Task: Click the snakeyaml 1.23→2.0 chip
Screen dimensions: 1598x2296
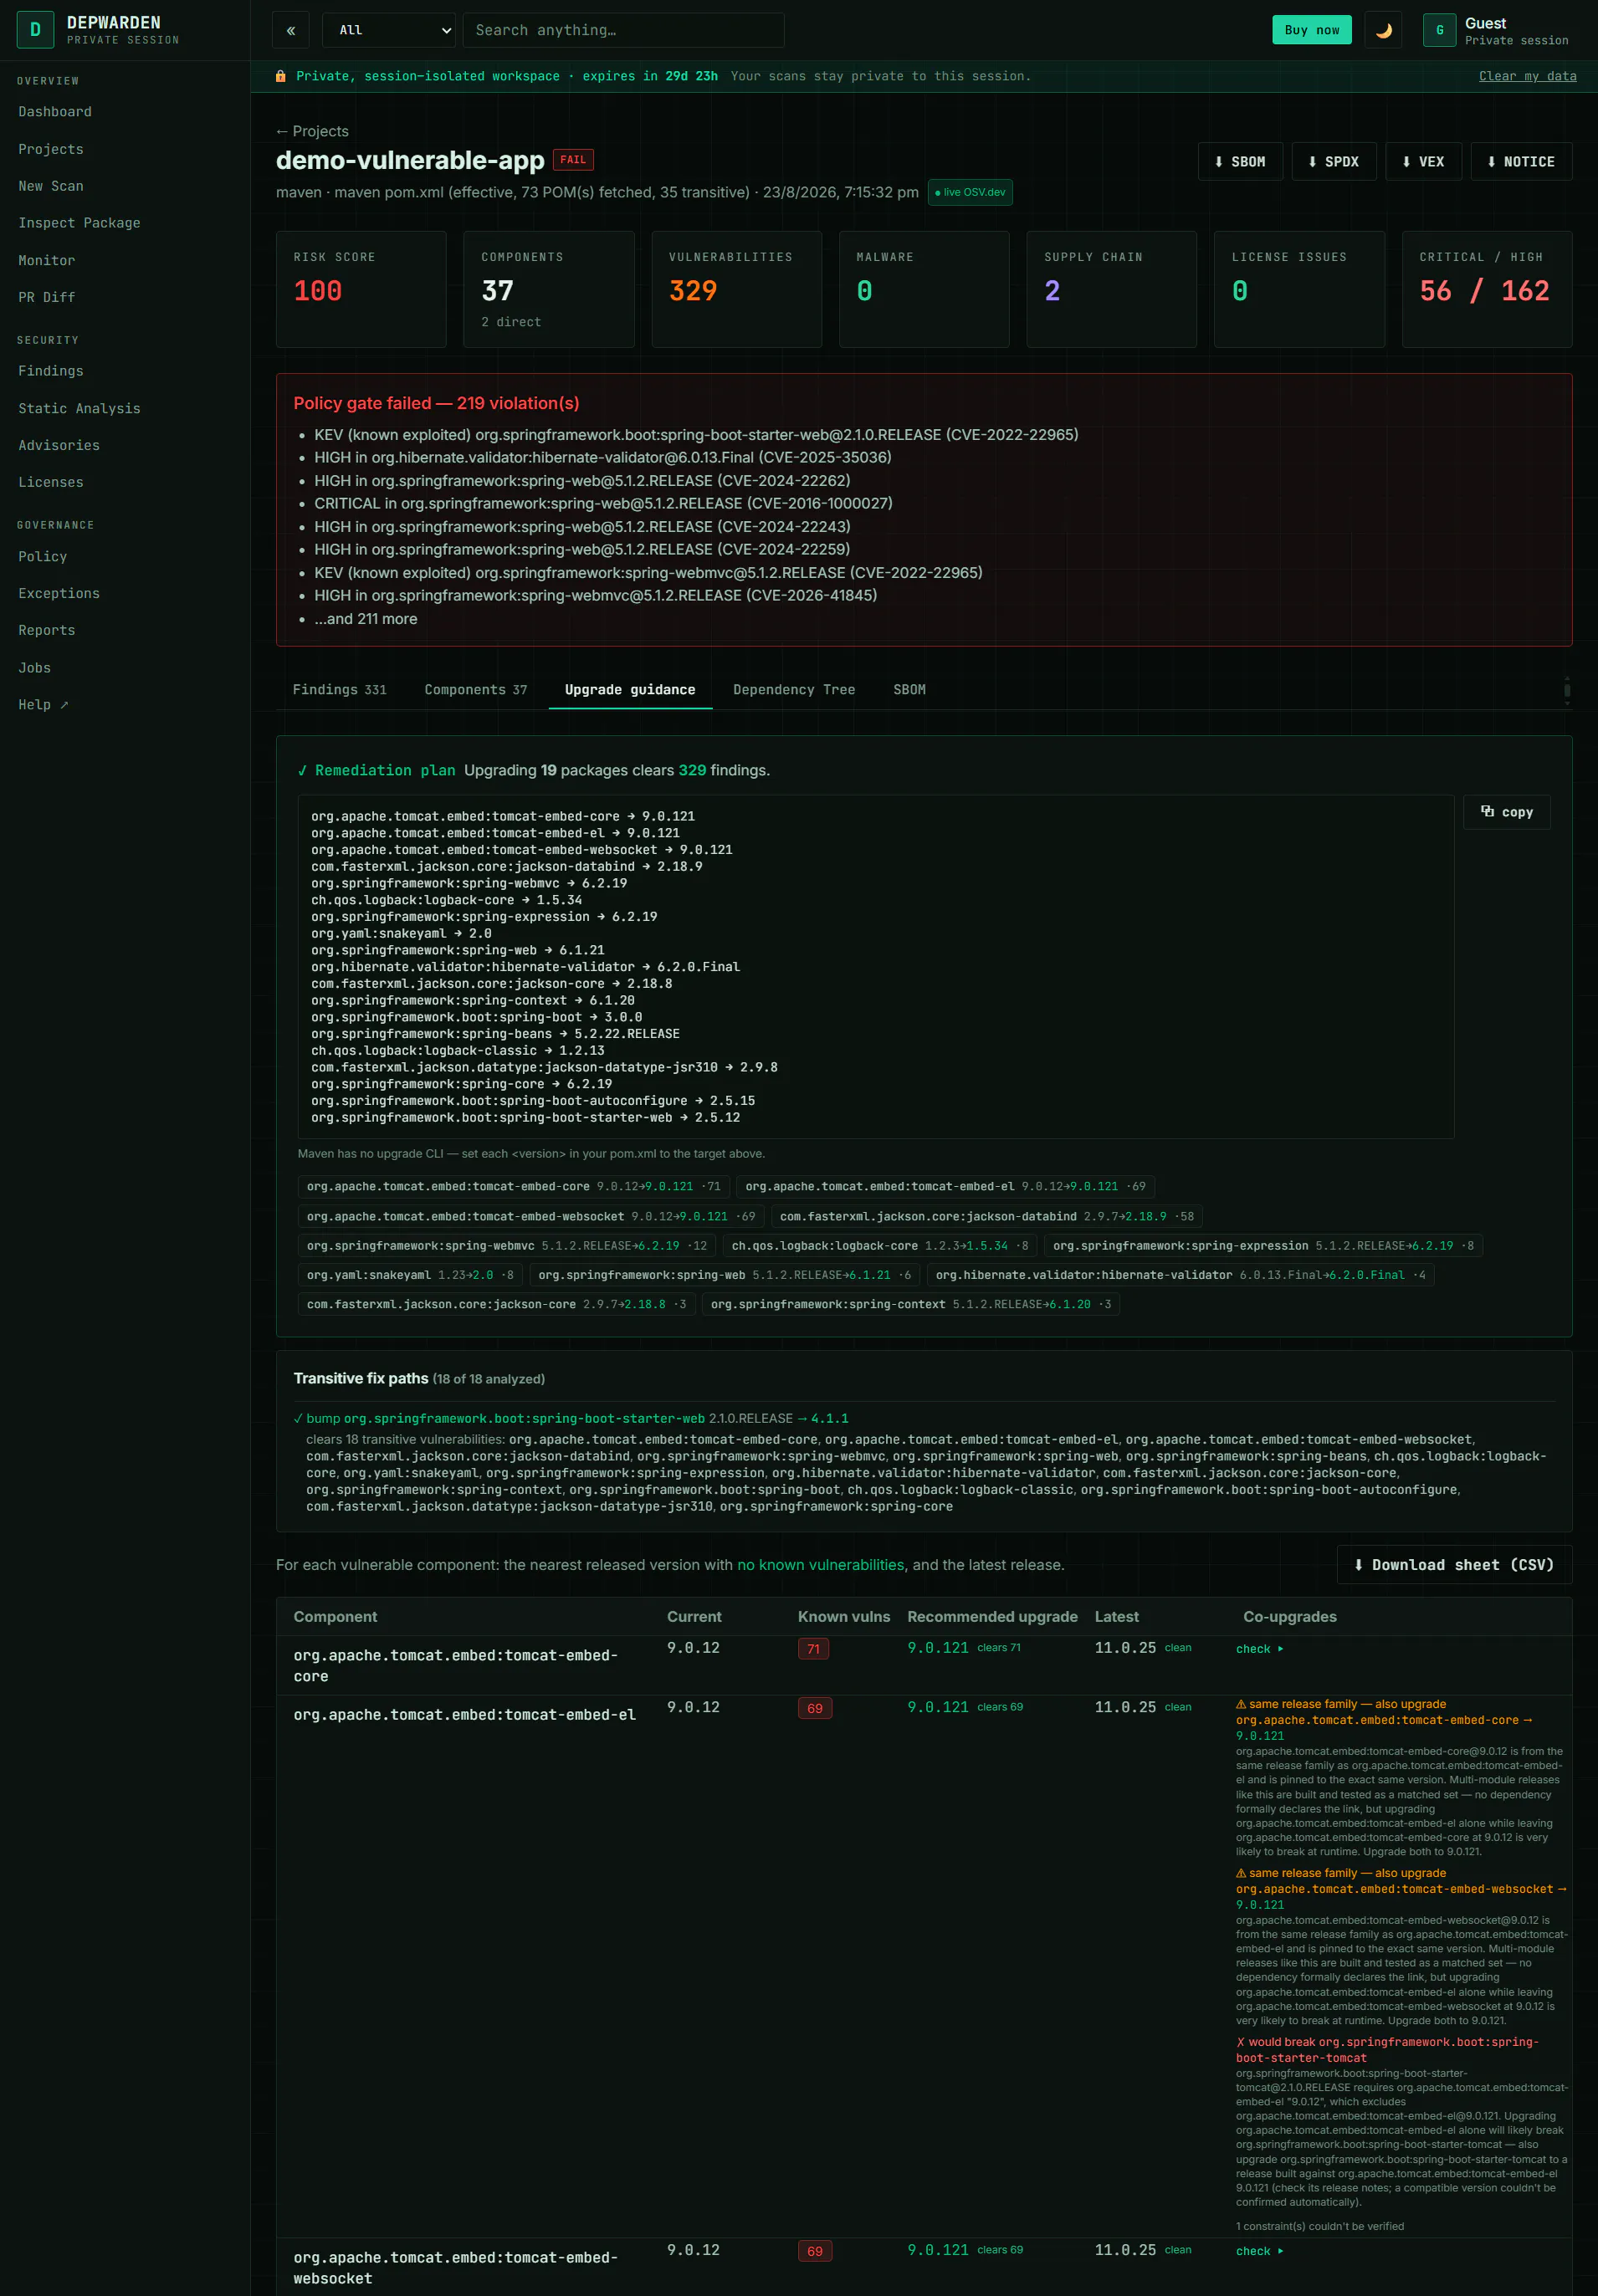Action: [x=410, y=1275]
